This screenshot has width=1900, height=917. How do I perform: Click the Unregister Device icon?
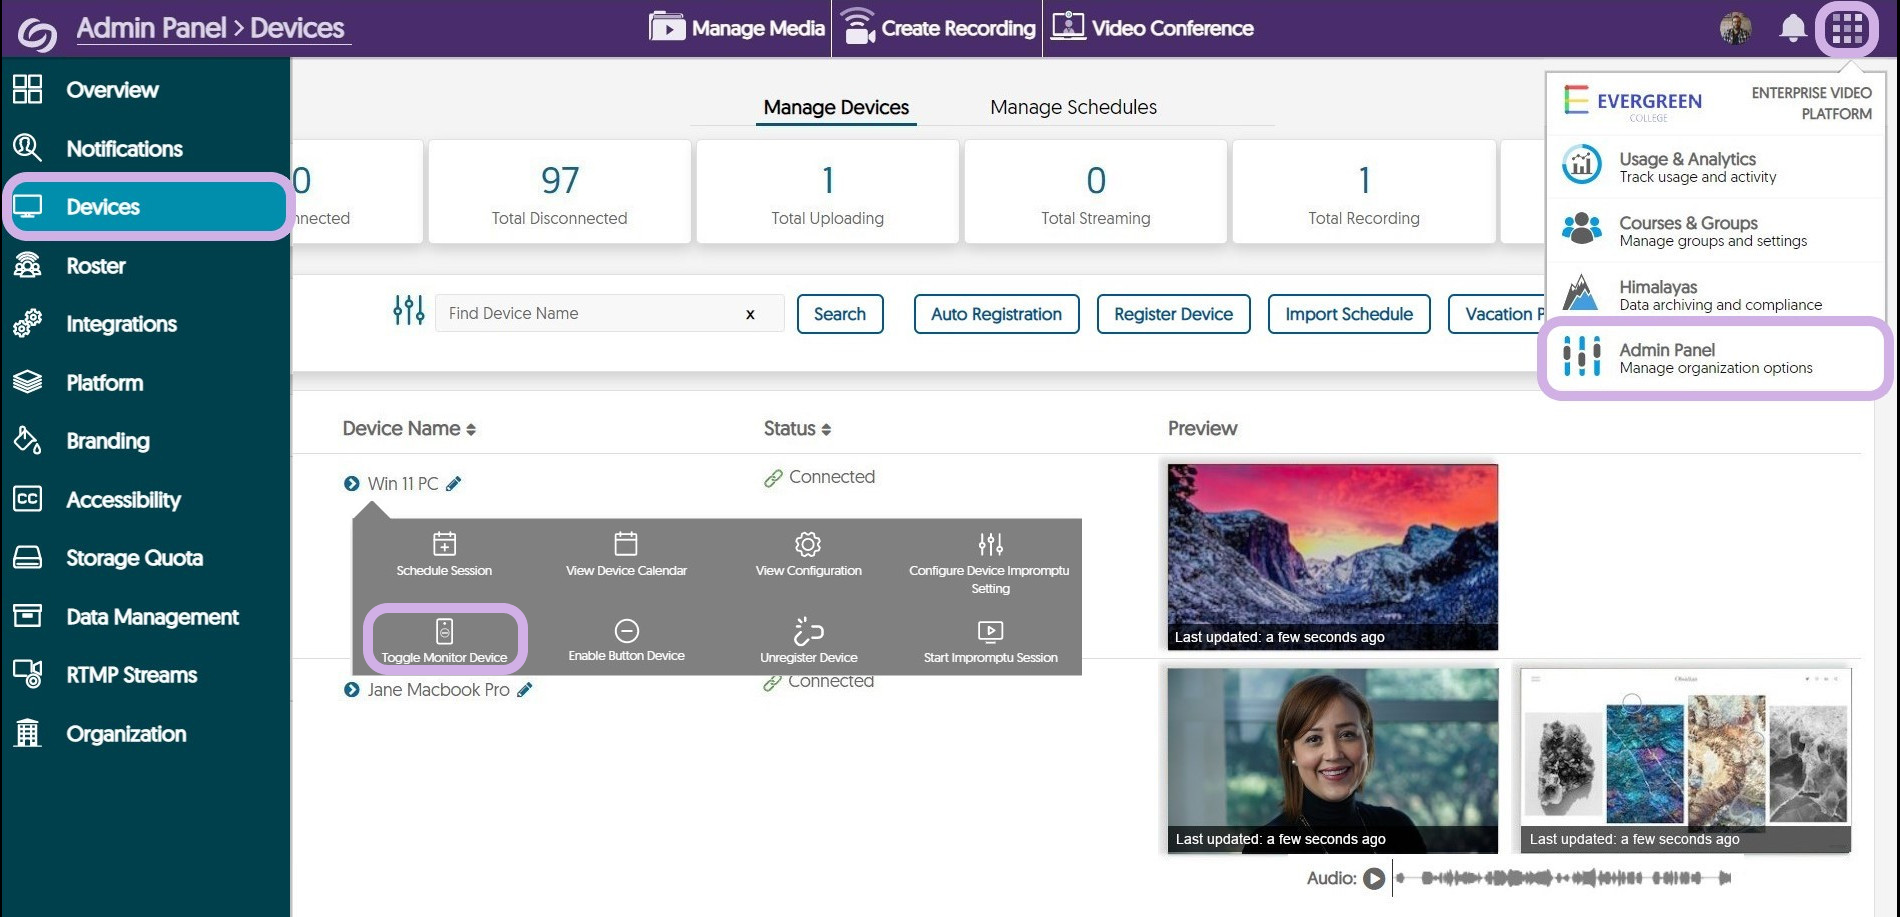point(808,632)
